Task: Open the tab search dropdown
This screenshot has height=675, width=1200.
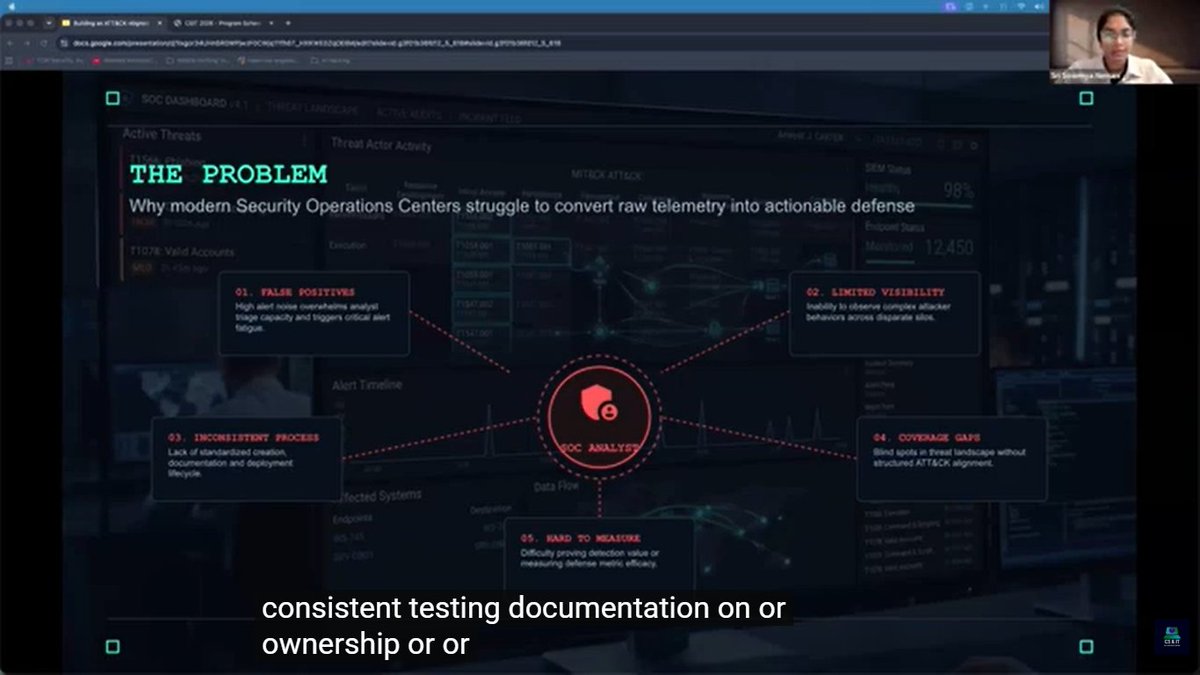Action: [x=48, y=22]
